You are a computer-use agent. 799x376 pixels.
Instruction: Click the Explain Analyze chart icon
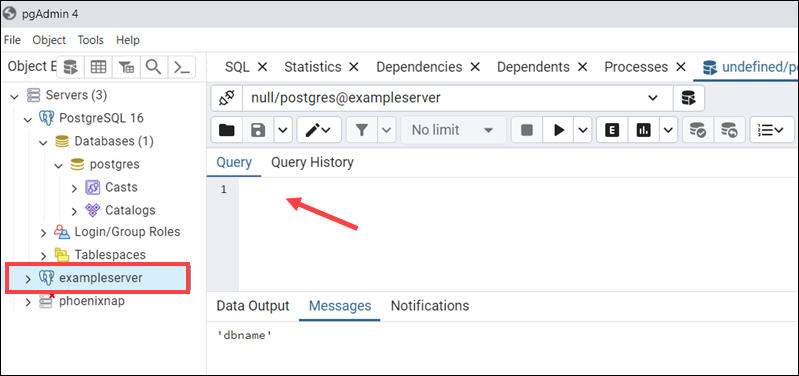click(x=644, y=130)
